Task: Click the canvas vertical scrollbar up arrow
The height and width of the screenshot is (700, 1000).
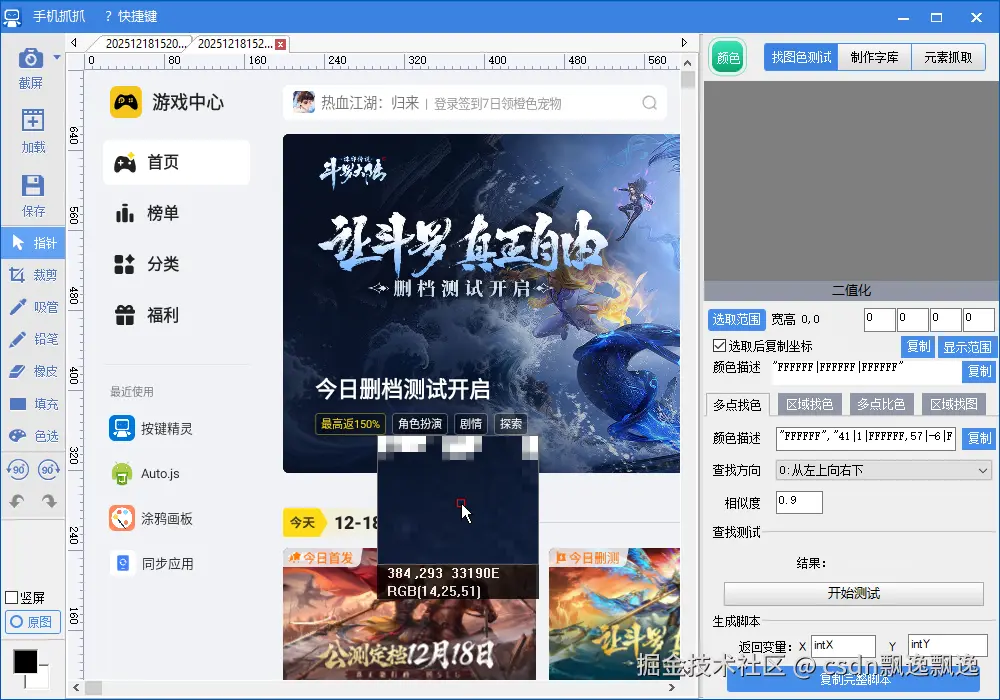Action: tap(687, 62)
